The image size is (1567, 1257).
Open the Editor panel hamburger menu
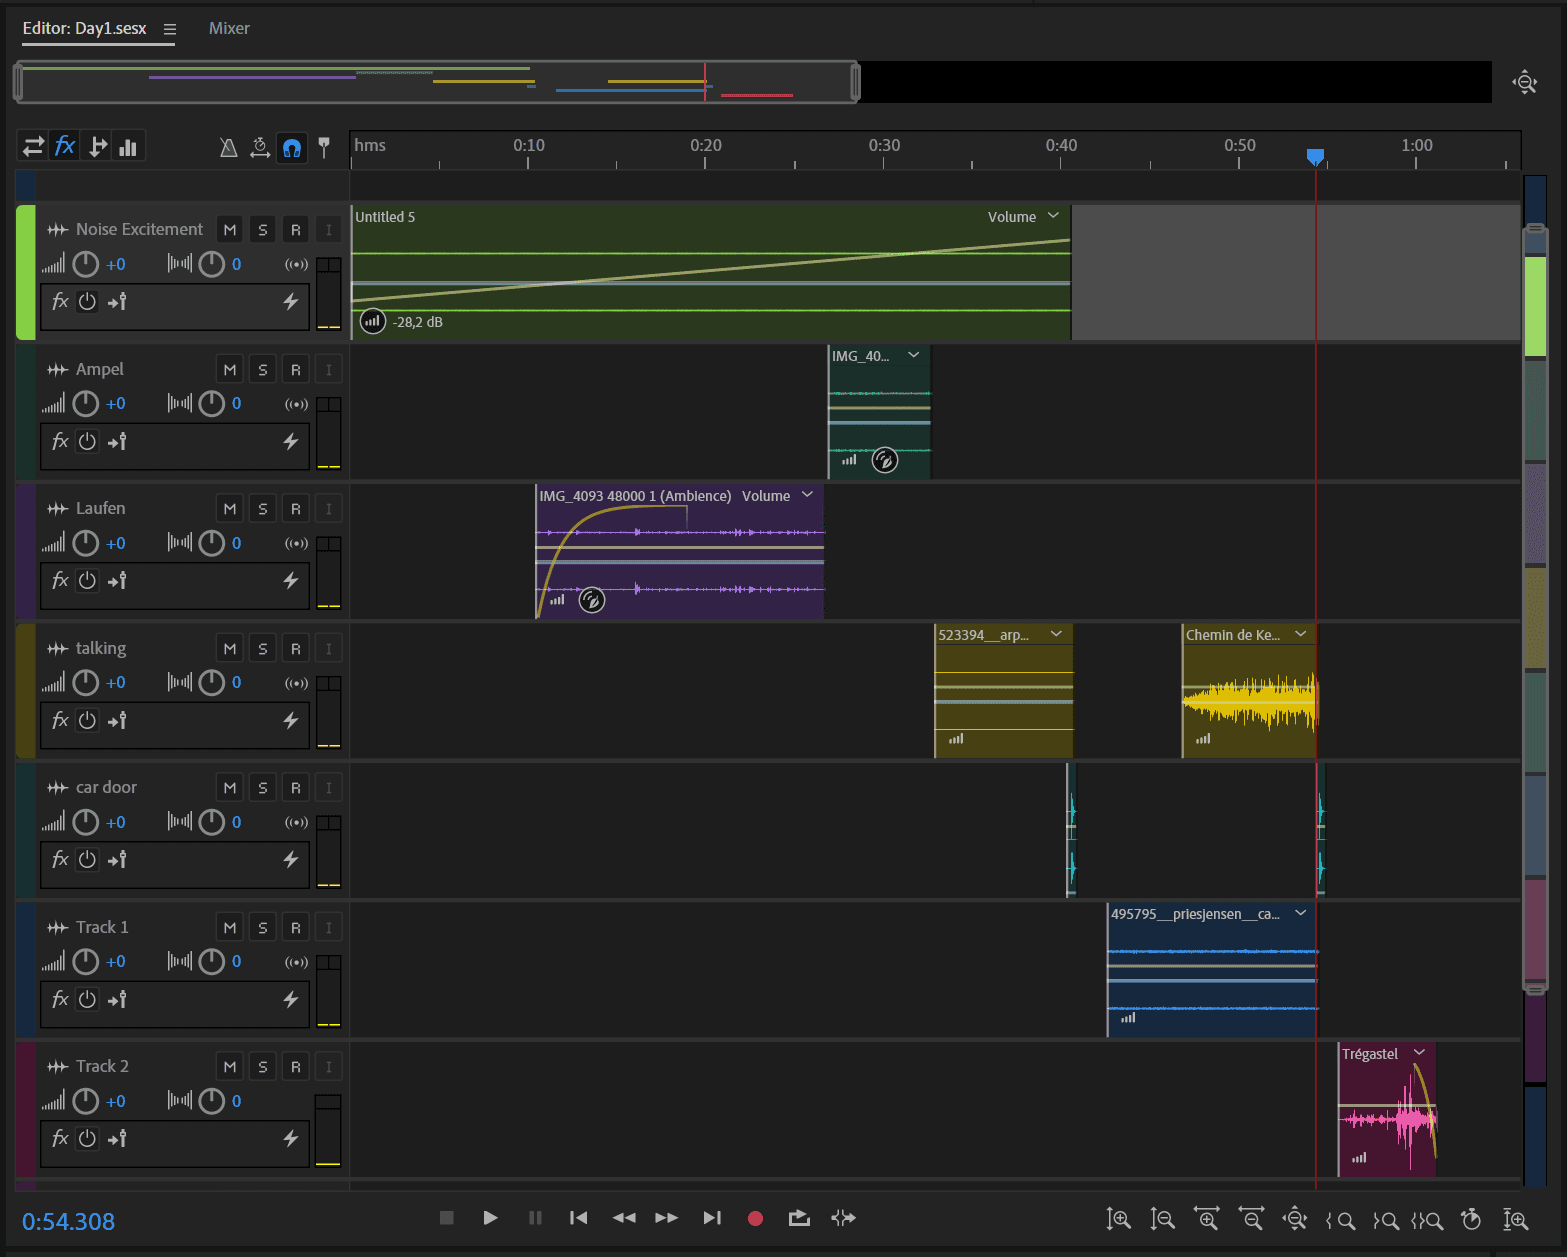coord(170,30)
